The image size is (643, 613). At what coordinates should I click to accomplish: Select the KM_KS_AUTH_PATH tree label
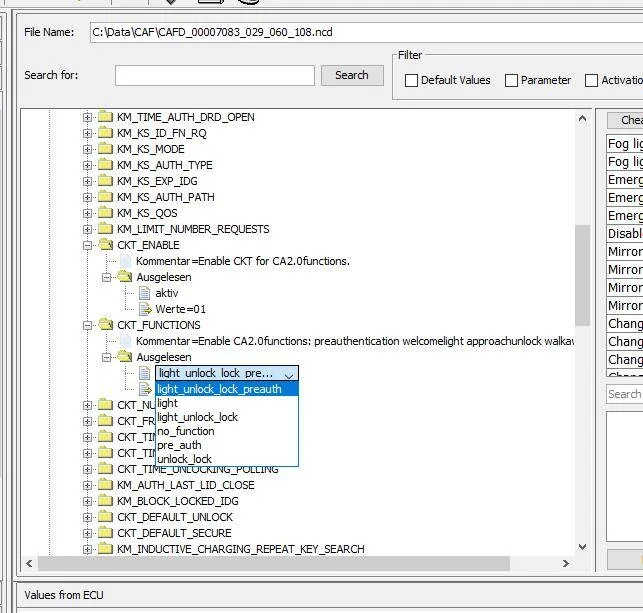click(x=166, y=197)
